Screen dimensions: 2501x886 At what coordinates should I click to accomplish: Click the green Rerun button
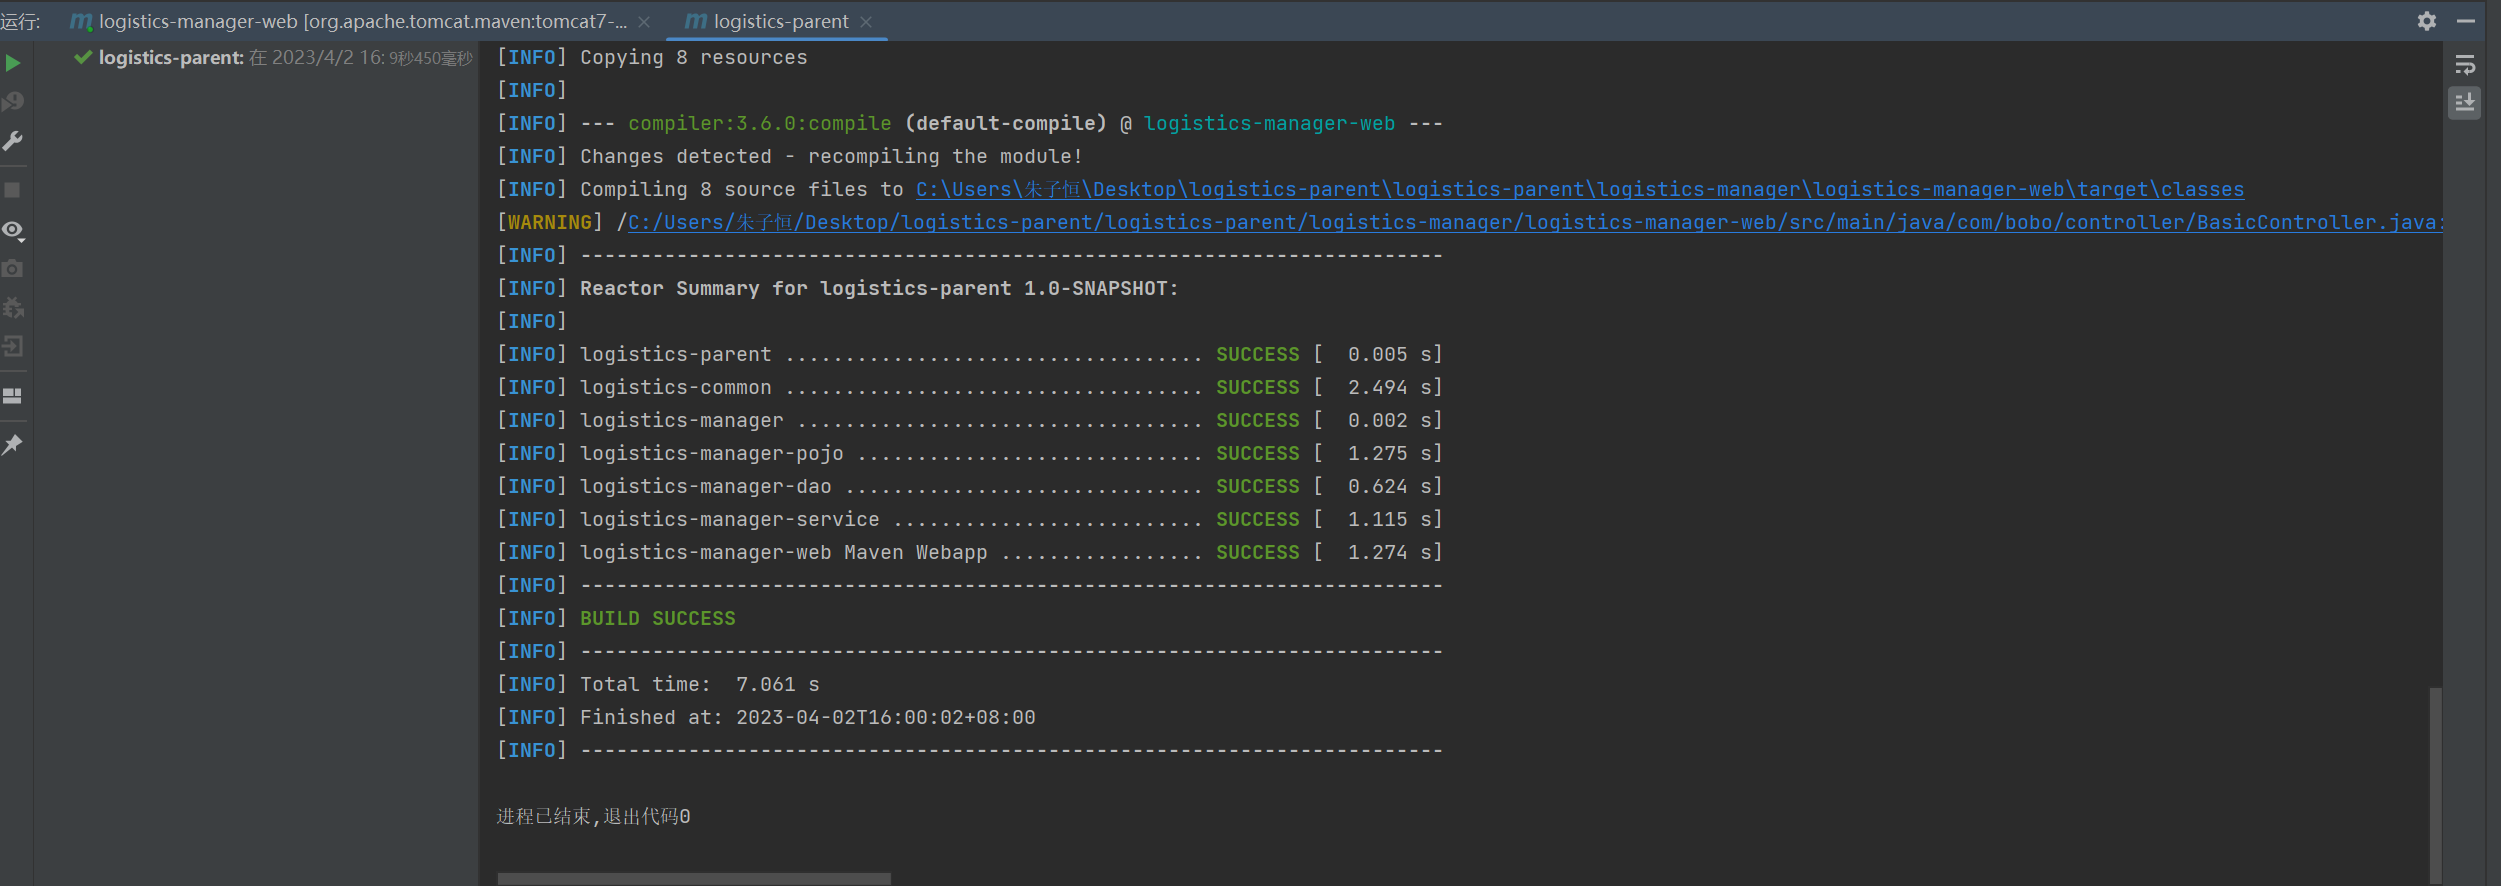13,63
